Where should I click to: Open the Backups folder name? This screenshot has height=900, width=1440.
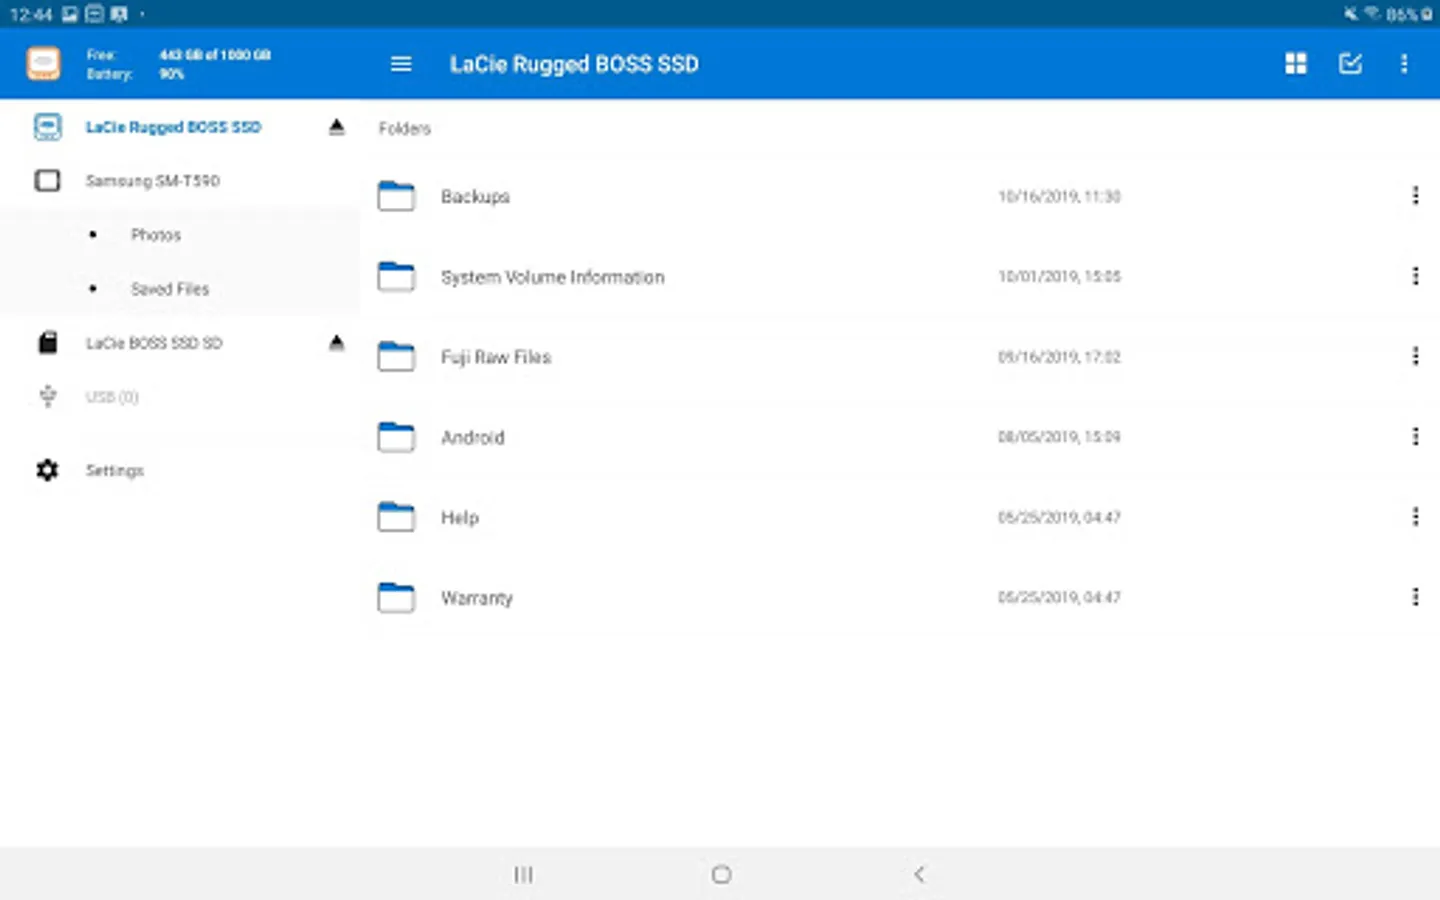(x=475, y=196)
